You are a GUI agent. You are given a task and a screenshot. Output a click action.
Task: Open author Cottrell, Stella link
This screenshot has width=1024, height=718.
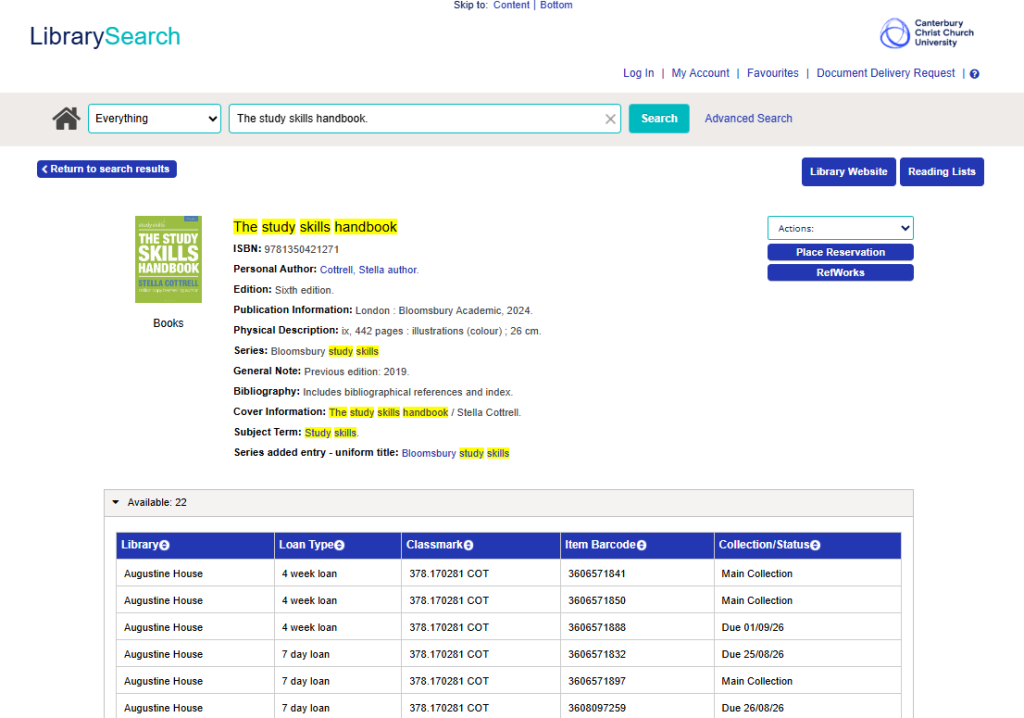pyautogui.click(x=369, y=270)
